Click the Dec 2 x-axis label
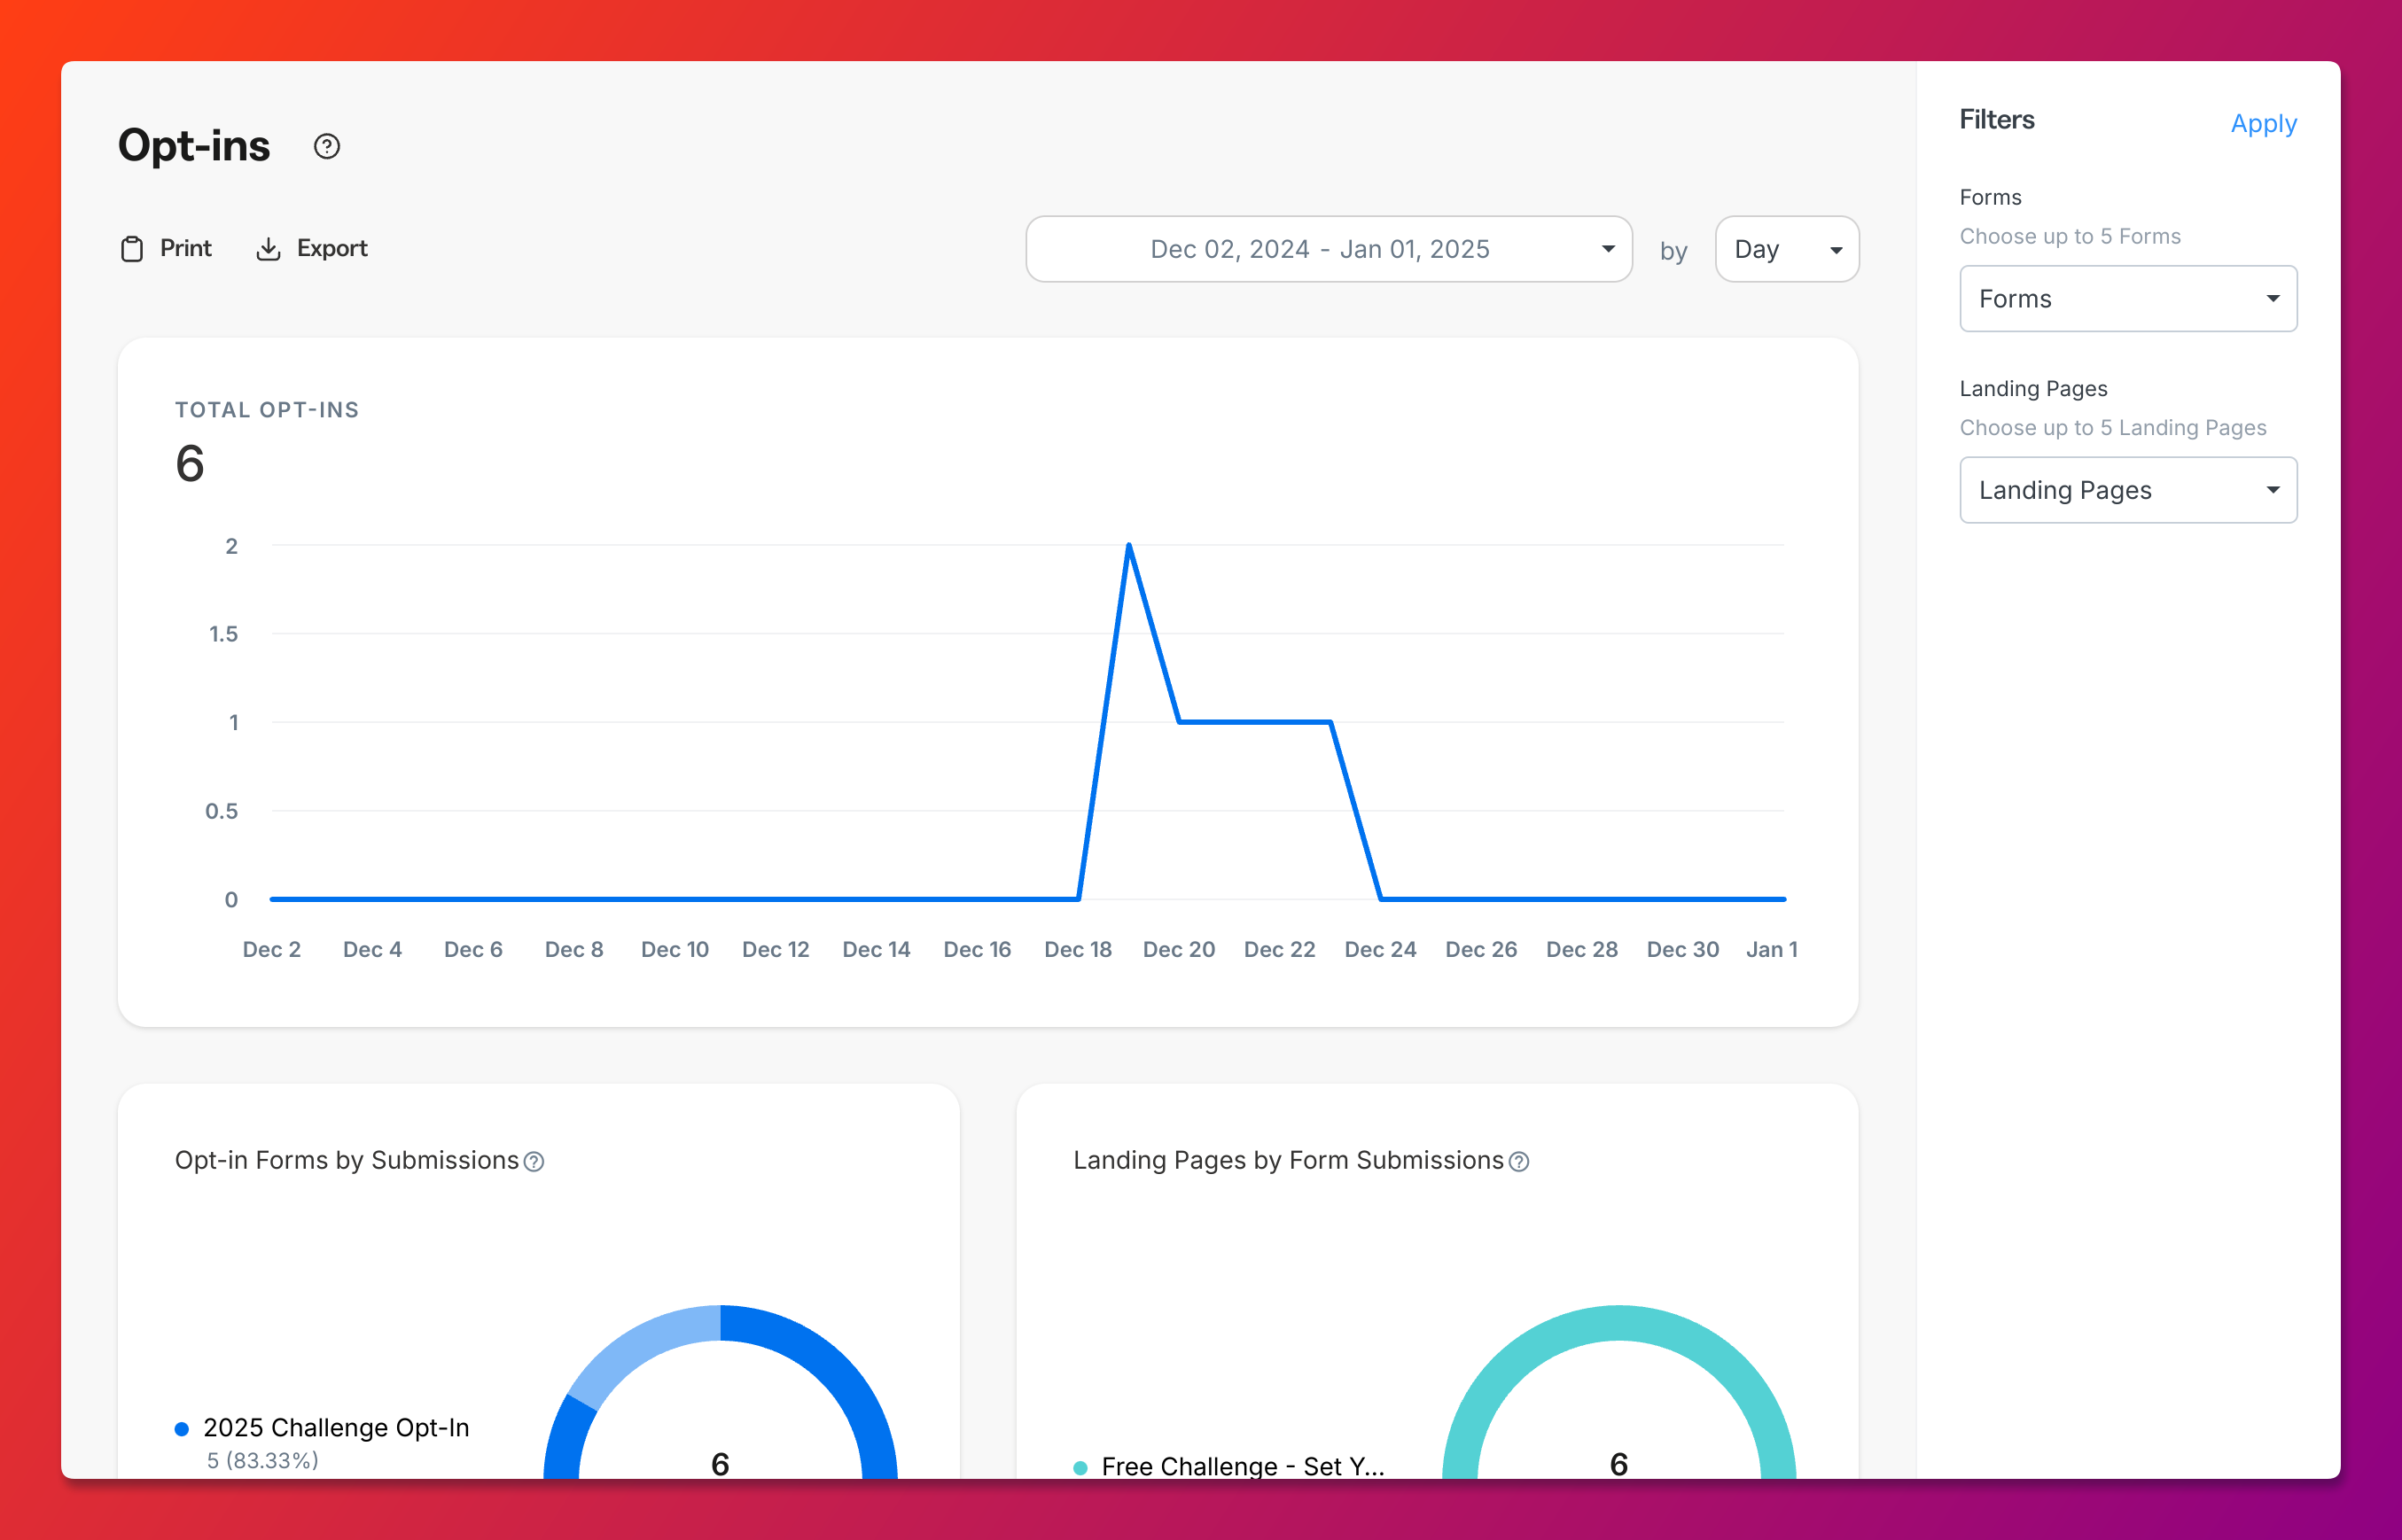 click(x=272, y=950)
